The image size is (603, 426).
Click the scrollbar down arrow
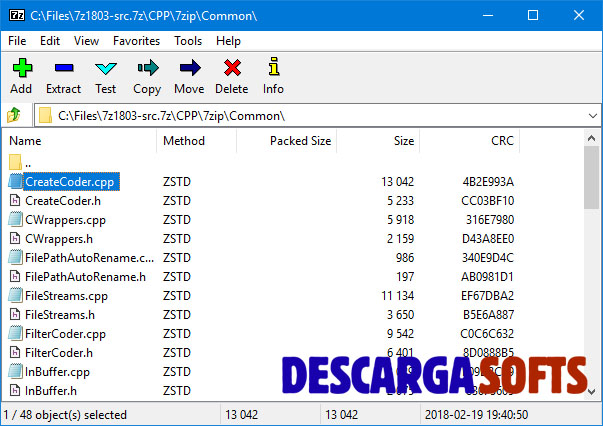(x=592, y=392)
